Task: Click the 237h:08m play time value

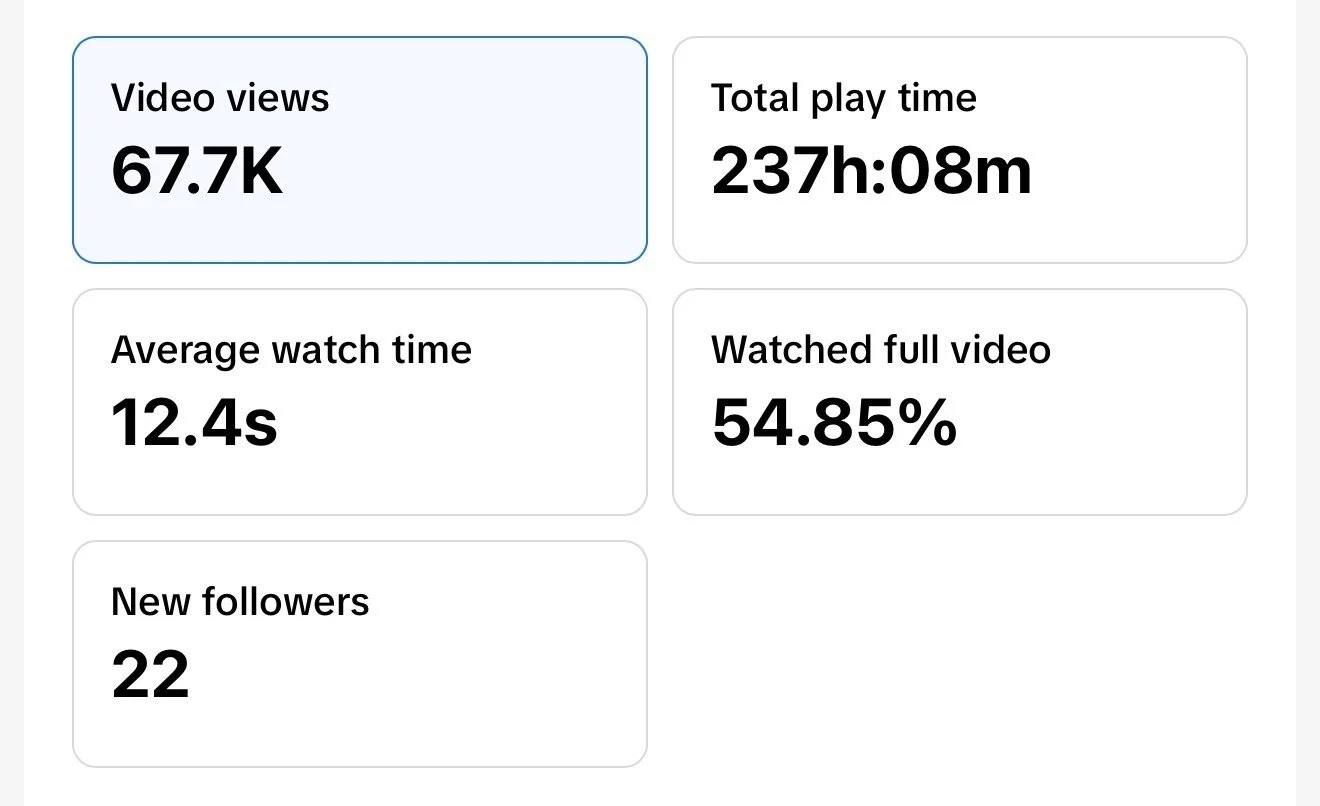Action: [x=871, y=170]
